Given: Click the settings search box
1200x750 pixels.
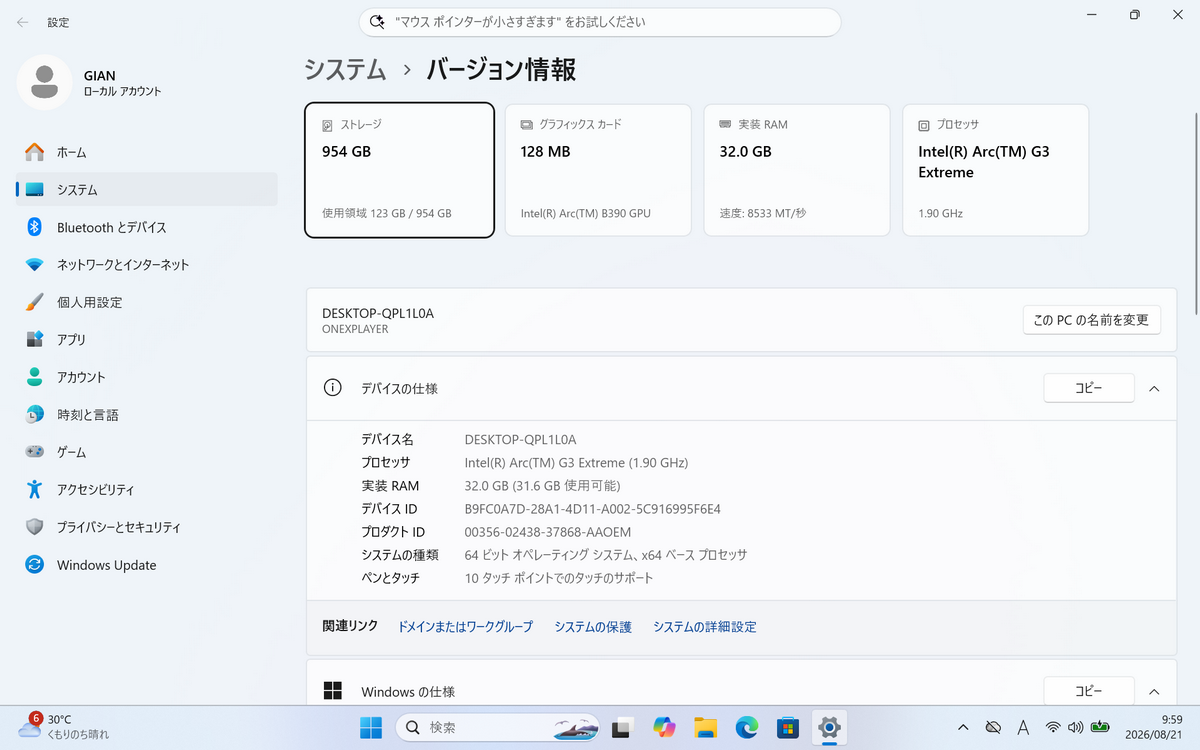Looking at the screenshot, I should coord(600,22).
